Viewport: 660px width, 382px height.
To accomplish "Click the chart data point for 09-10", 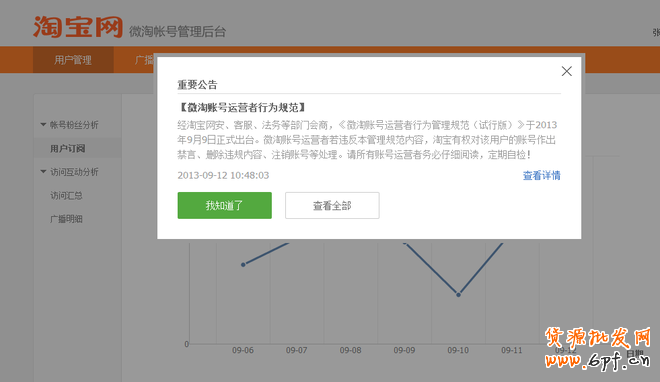I will point(458,294).
